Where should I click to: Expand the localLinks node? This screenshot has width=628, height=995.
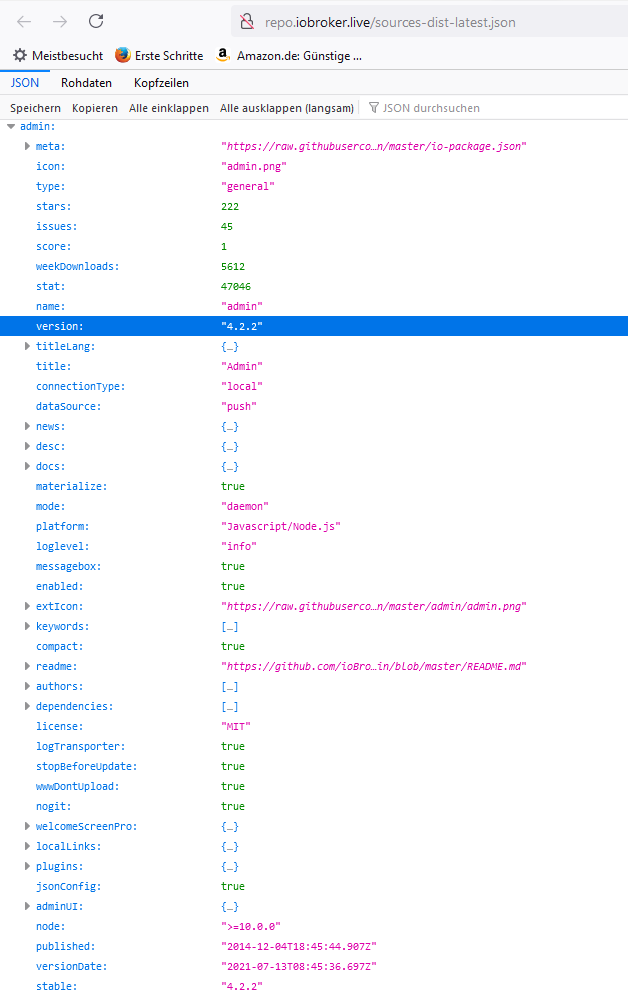(x=27, y=846)
